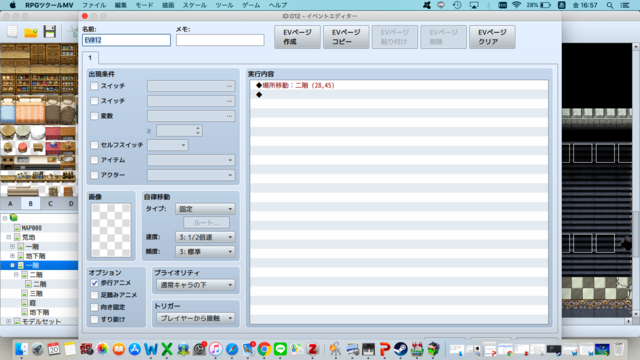Open the ゲーム menu
This screenshot has width=640, height=360.
251,5
